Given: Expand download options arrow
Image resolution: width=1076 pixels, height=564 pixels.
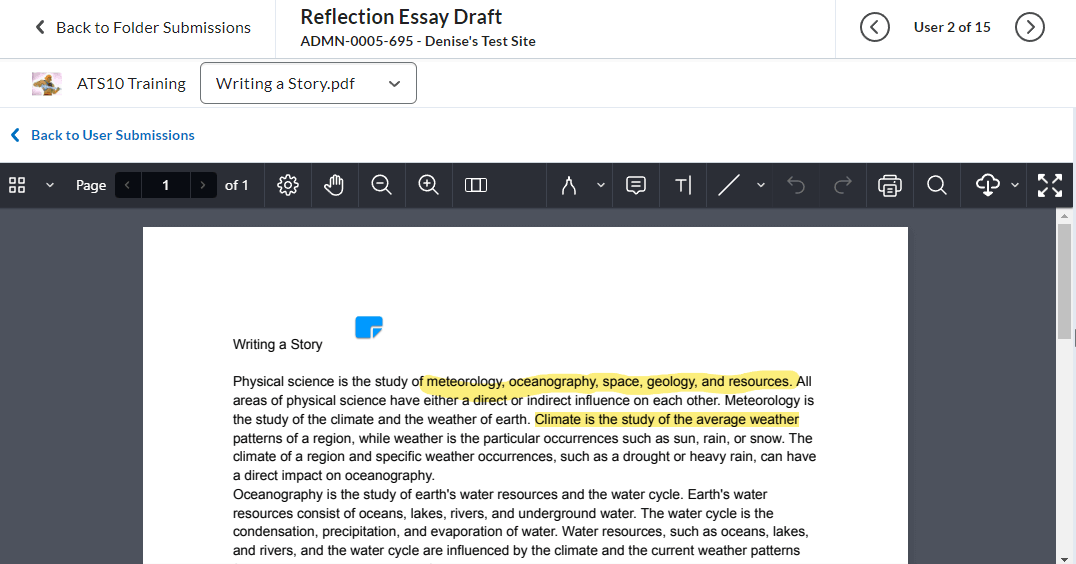Looking at the screenshot, I should click(1015, 185).
